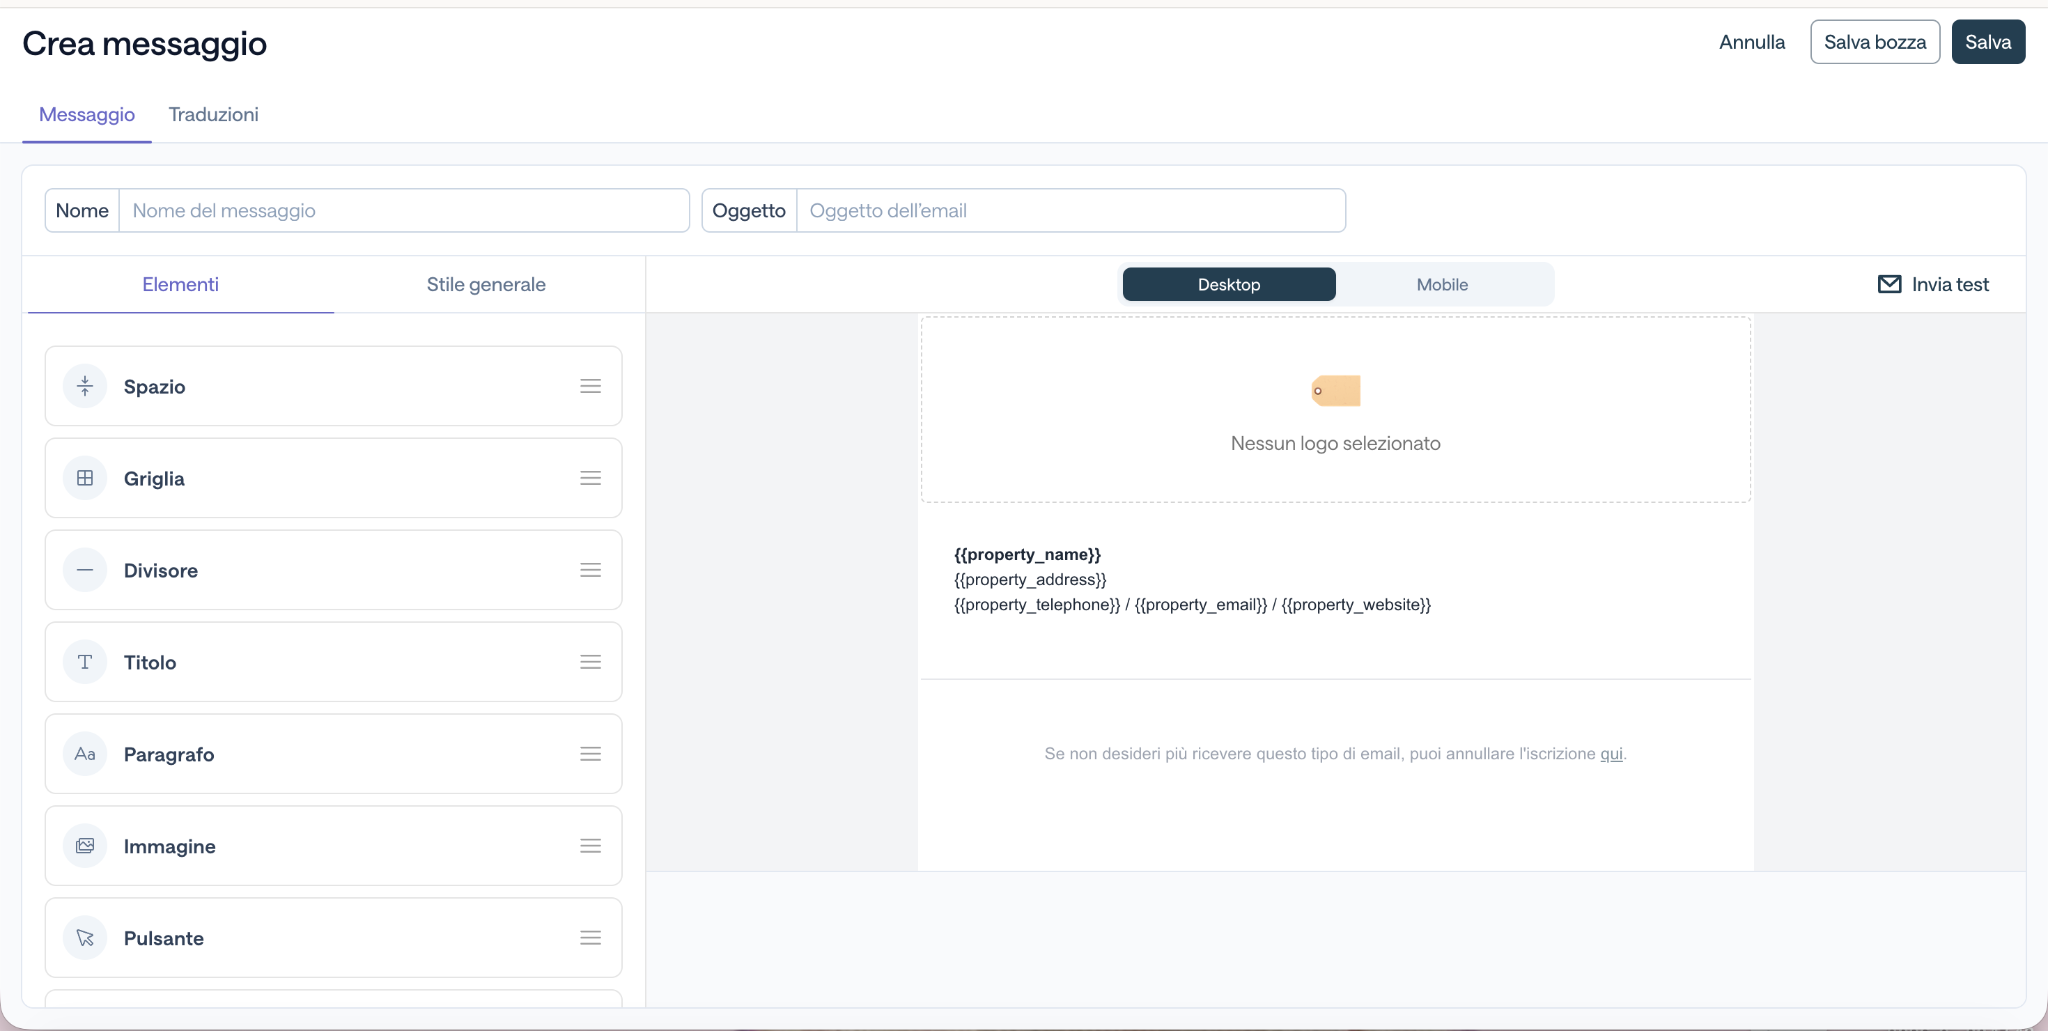Click the orange logo tag placeholder icon
Image resolution: width=2048 pixels, height=1031 pixels.
click(1336, 390)
